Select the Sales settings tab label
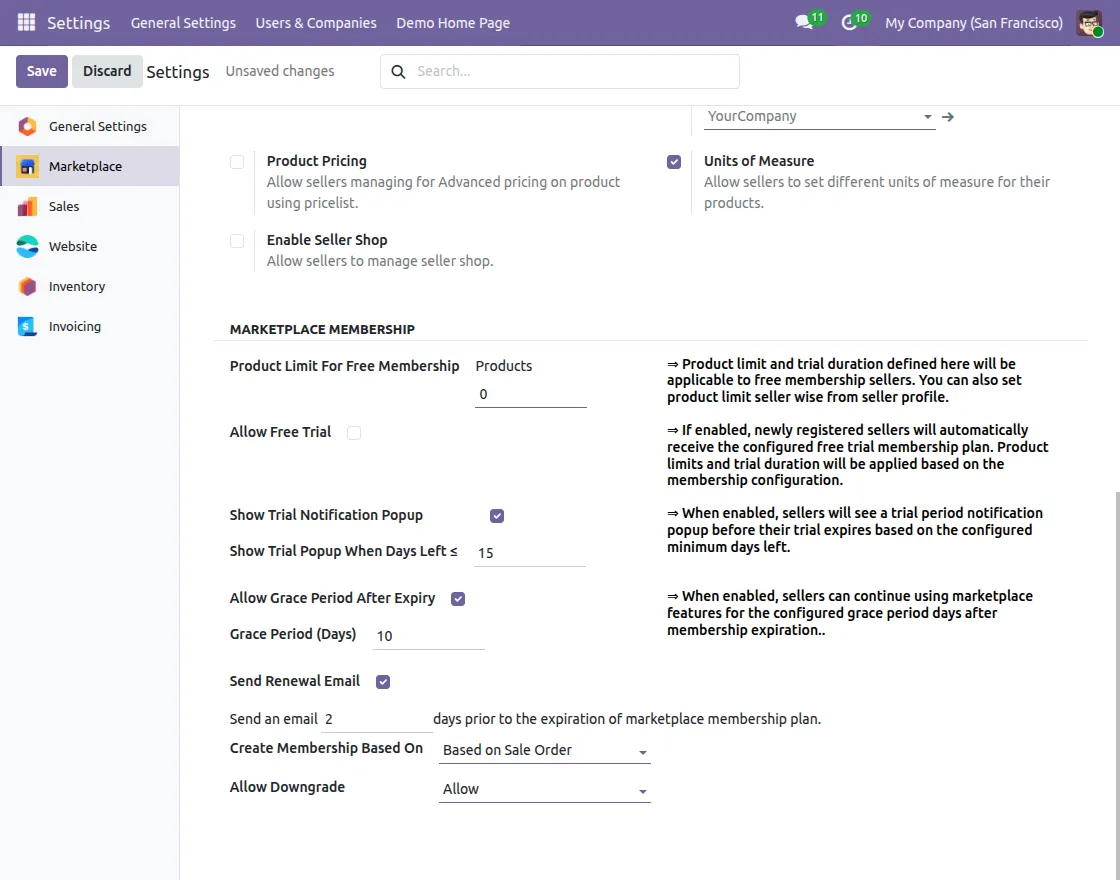1120x880 pixels. [x=64, y=206]
